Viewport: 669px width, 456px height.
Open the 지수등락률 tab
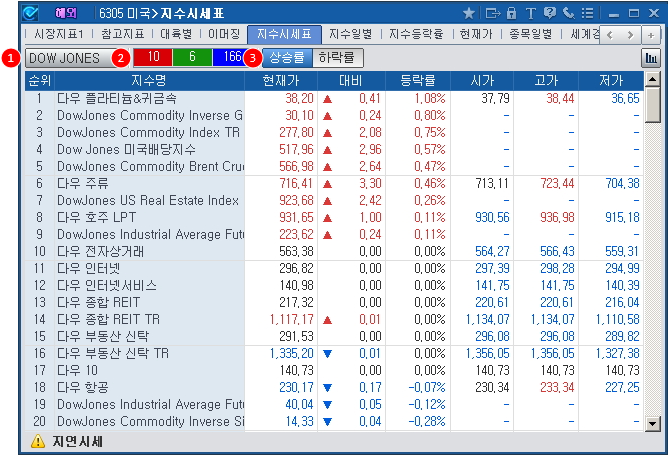tap(416, 34)
